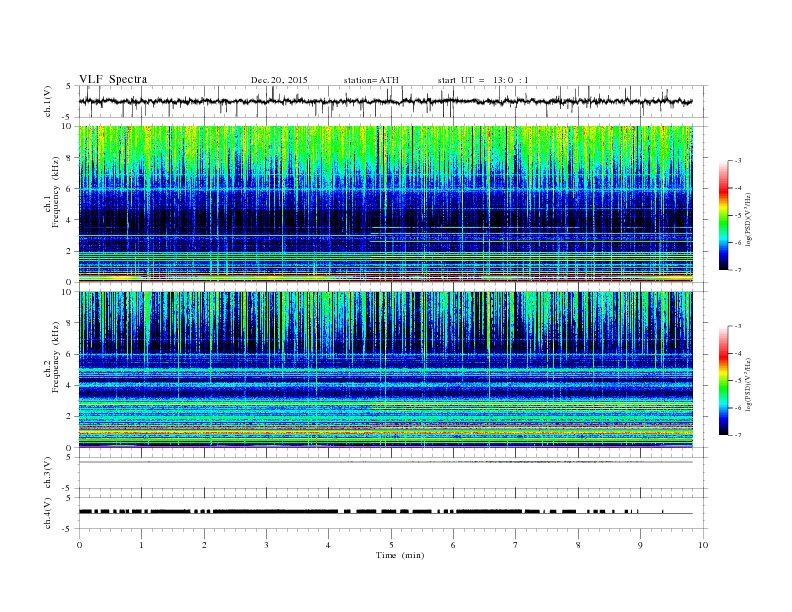
Task: Click the time axis tick label "1"
Action: coord(142,545)
